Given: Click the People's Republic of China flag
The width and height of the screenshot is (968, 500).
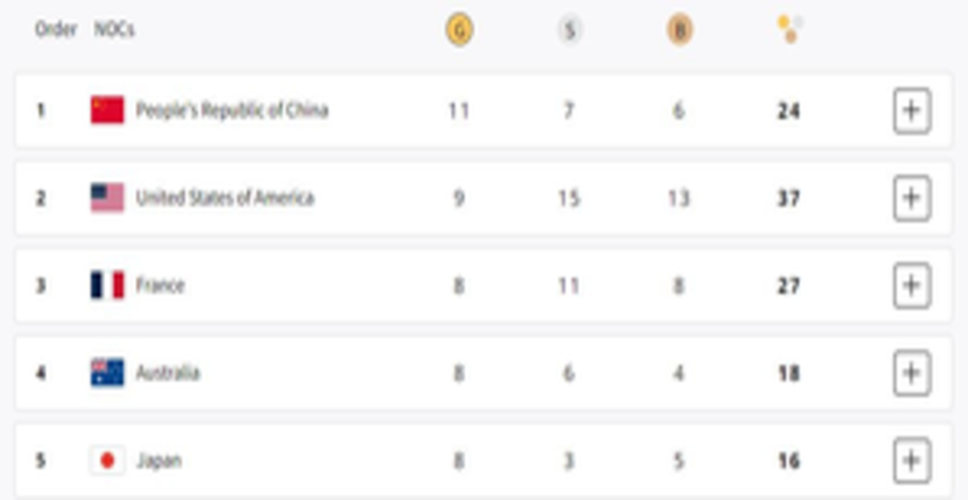Looking at the screenshot, I should click(x=107, y=110).
